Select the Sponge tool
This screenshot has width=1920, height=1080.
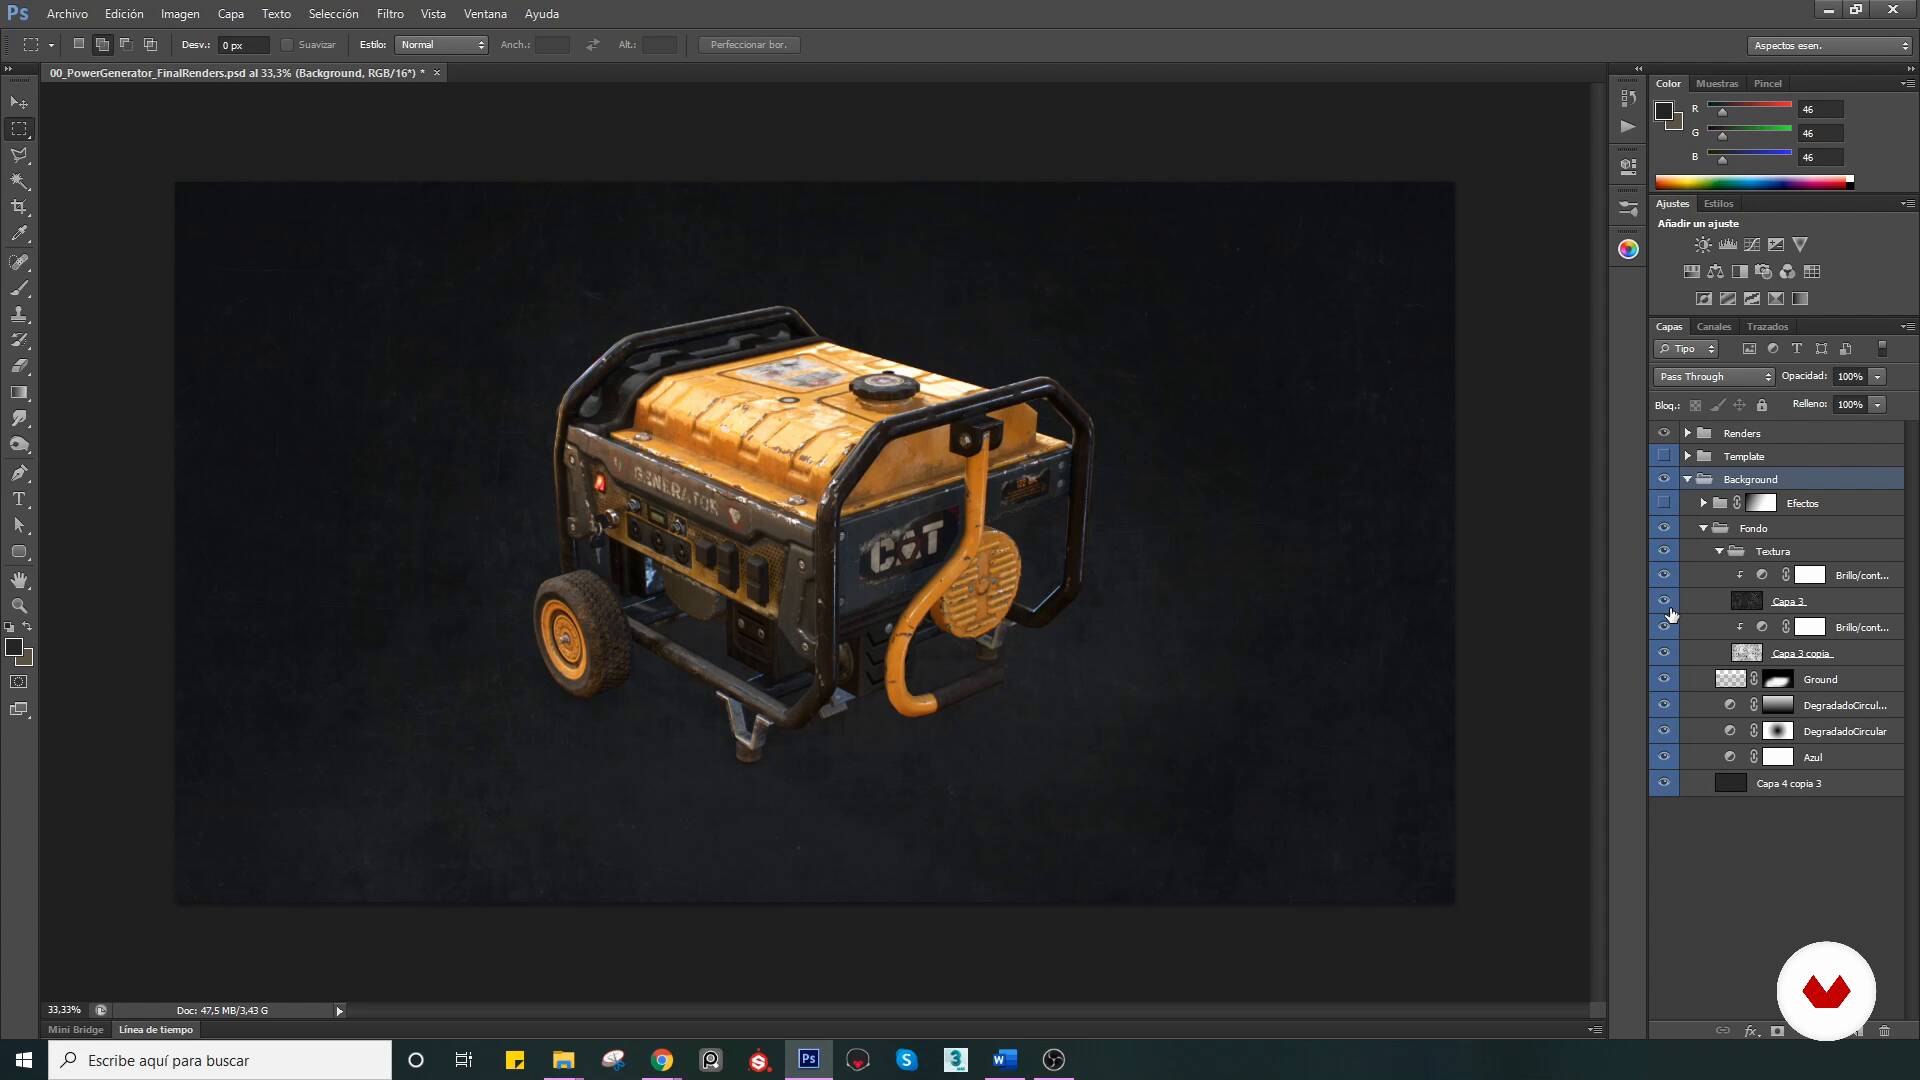point(19,444)
